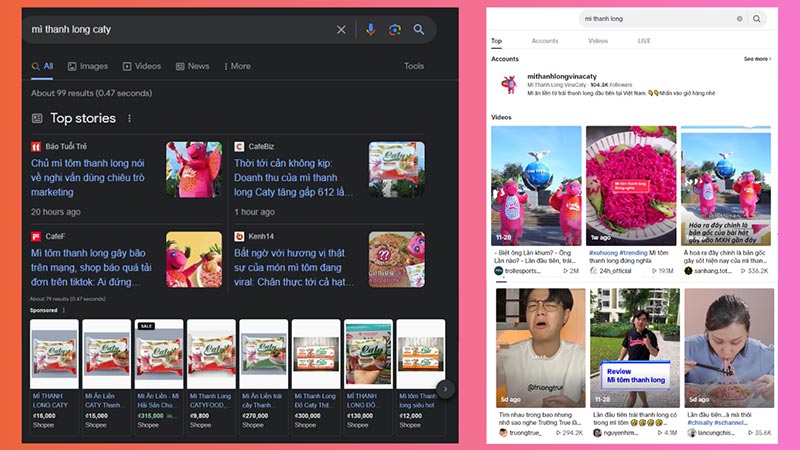Open Top stories options menu
The height and width of the screenshot is (450, 800).
click(130, 118)
